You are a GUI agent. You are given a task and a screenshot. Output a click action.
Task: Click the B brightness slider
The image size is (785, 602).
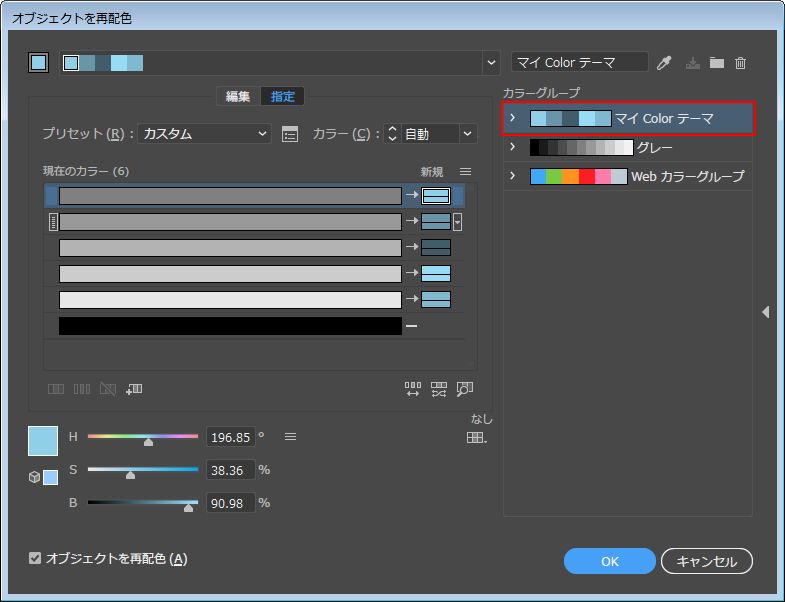(143, 503)
